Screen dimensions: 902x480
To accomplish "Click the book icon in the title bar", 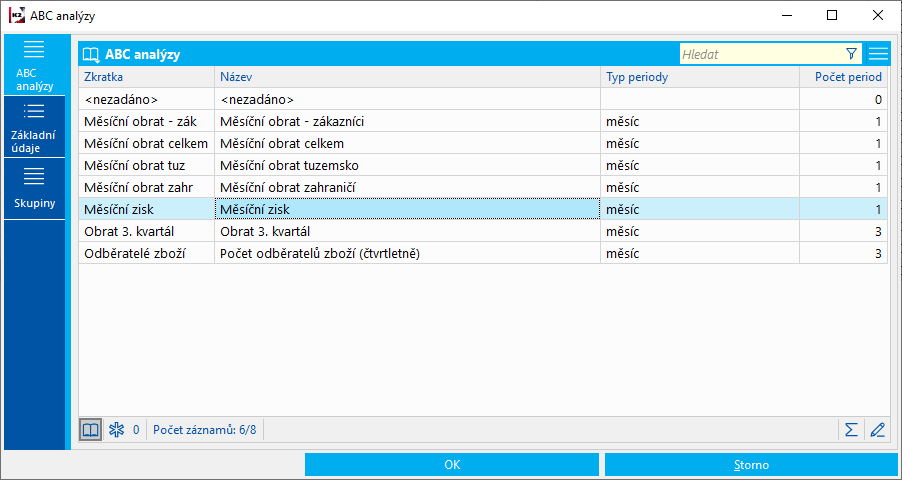I will tap(91, 55).
